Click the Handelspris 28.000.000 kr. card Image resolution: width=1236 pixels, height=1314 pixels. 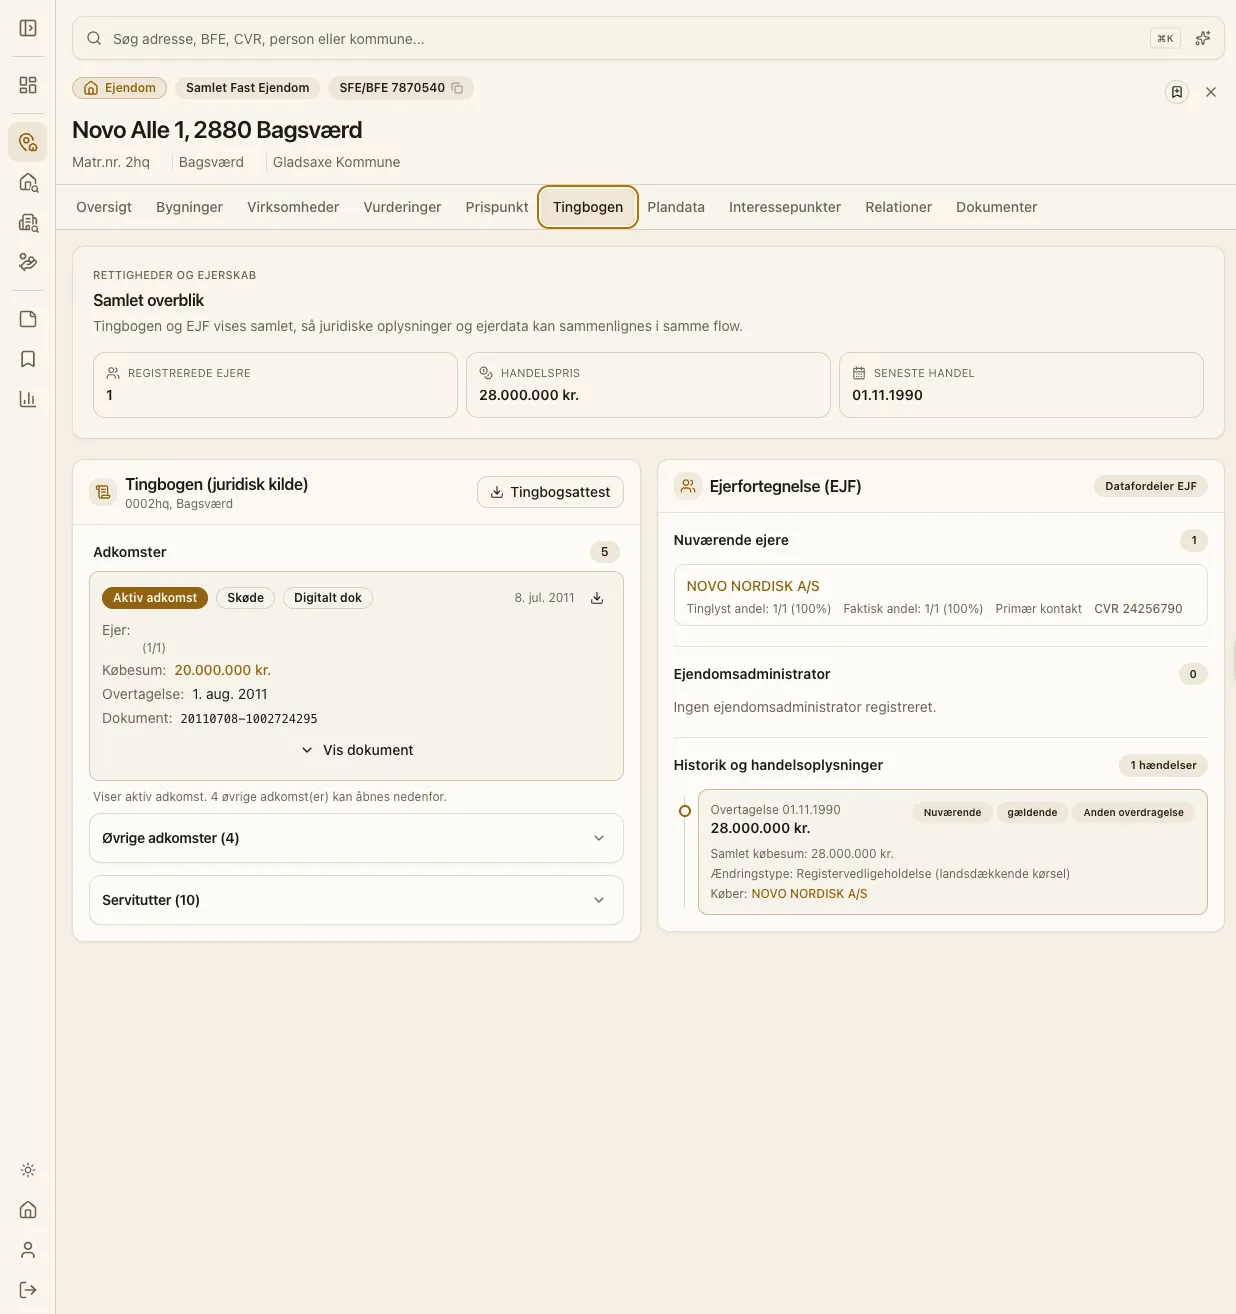[x=648, y=385]
